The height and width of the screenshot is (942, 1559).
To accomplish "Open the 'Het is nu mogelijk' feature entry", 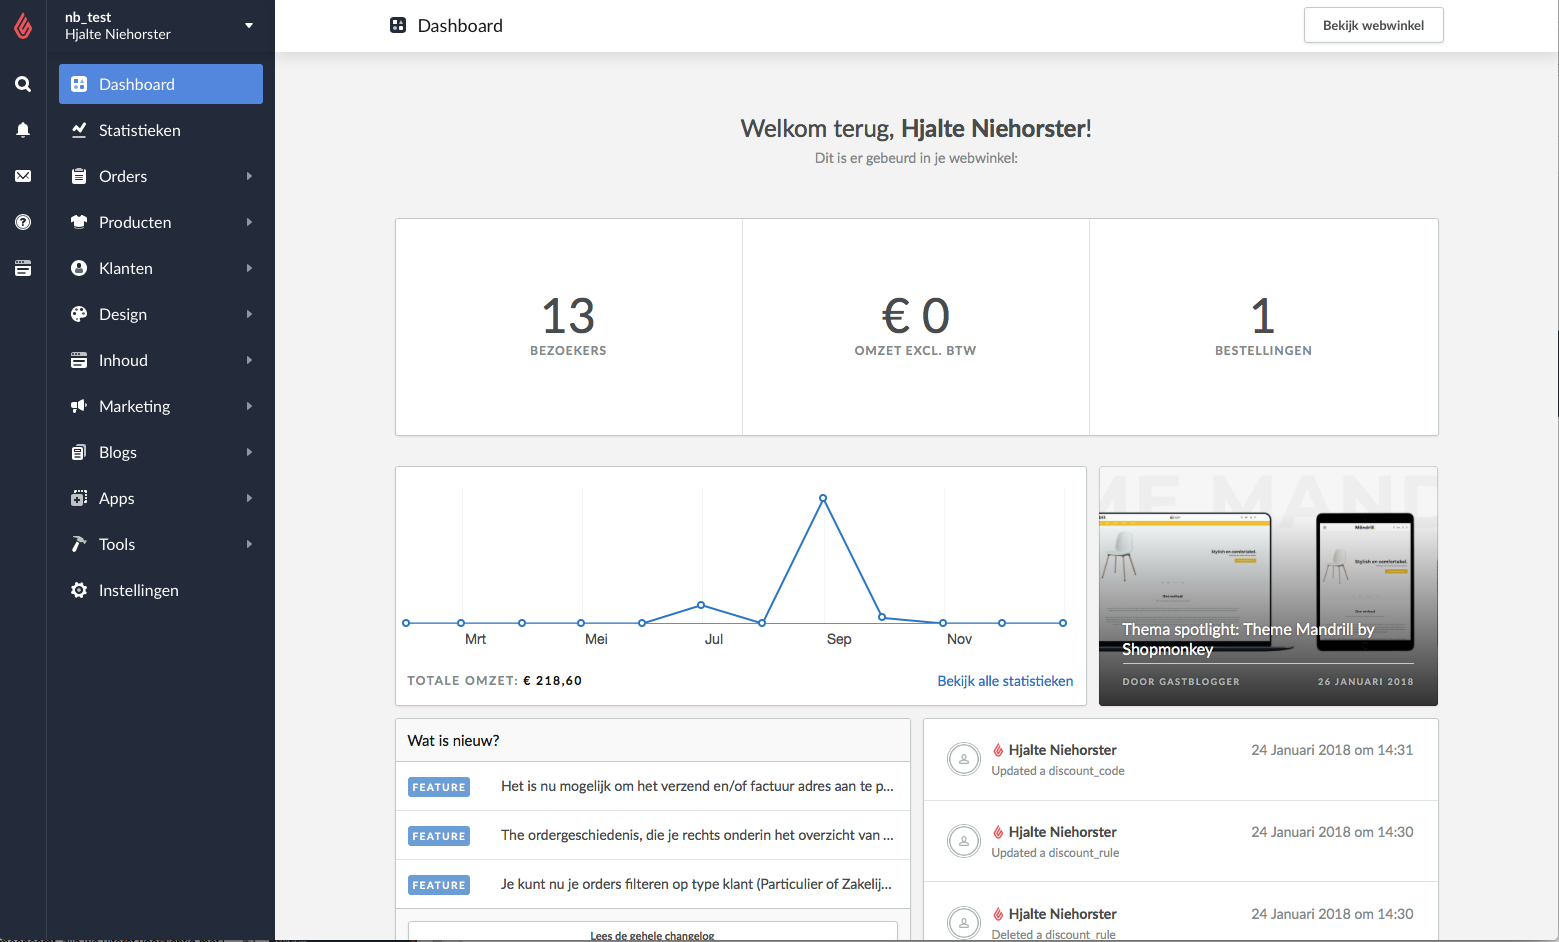I will pyautogui.click(x=653, y=786).
